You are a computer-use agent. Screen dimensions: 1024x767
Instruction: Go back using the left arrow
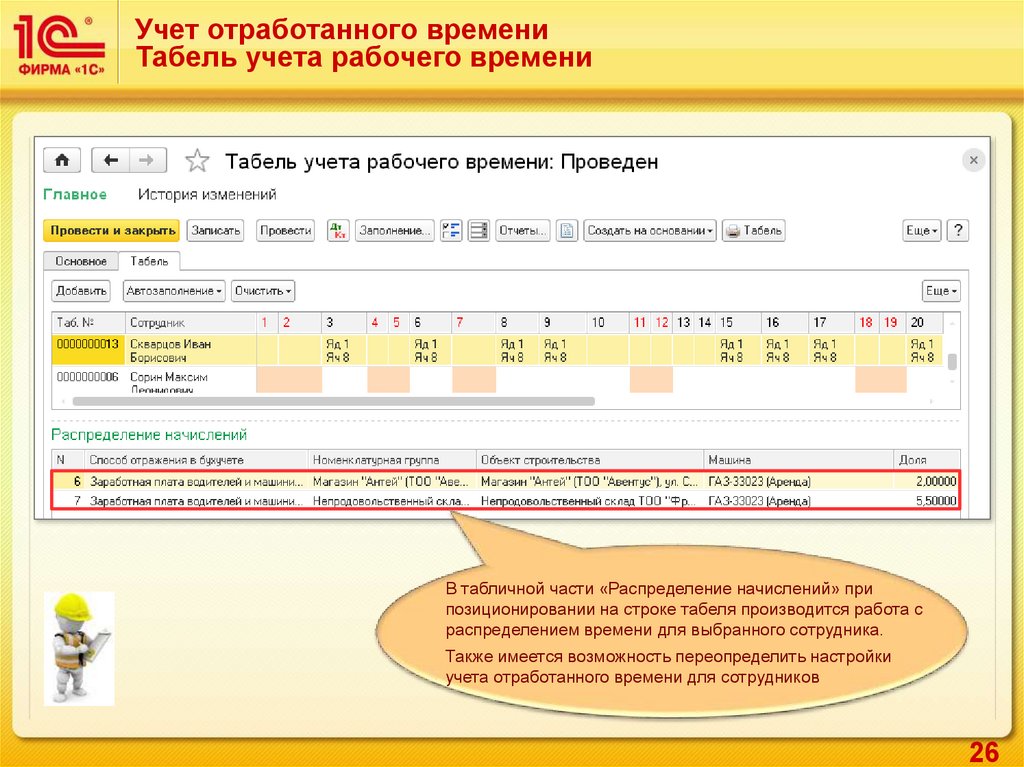click(111, 161)
